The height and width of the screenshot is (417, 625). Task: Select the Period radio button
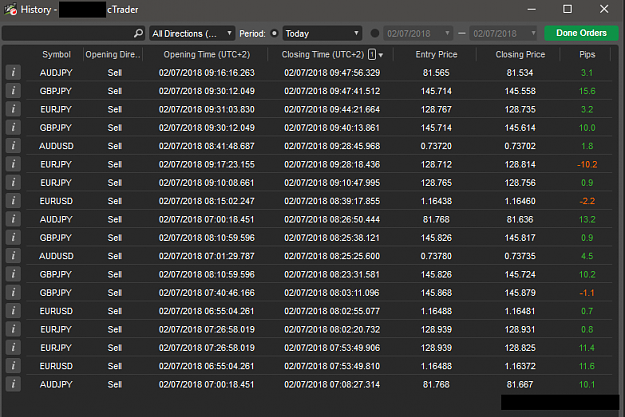click(274, 33)
